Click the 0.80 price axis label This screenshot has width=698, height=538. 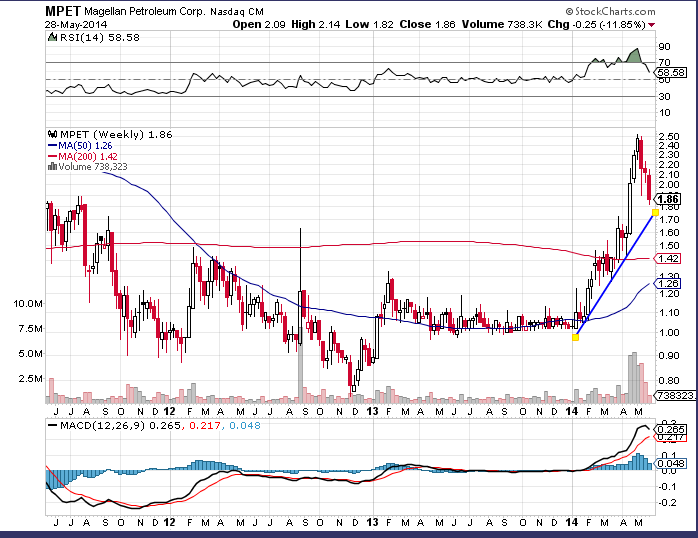click(x=669, y=380)
